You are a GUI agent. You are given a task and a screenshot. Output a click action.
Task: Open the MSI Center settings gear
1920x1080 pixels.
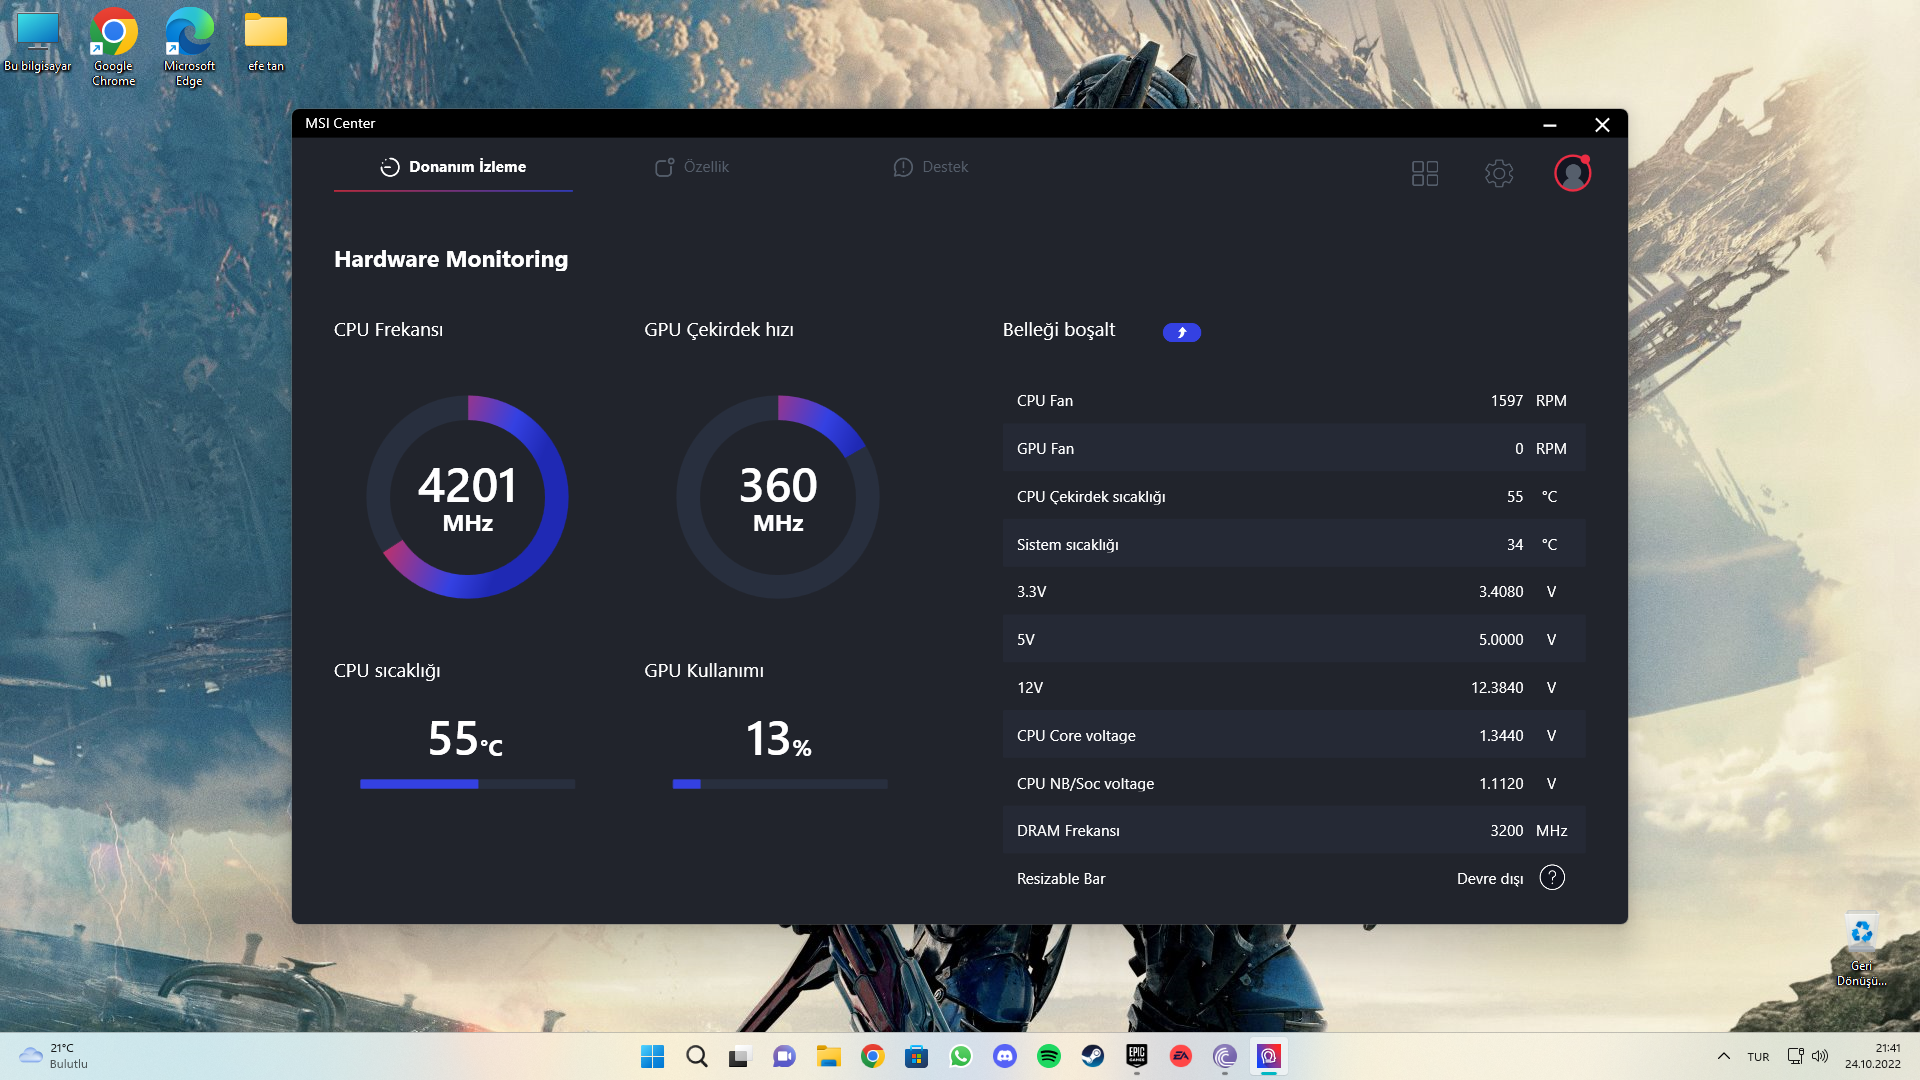(x=1498, y=173)
